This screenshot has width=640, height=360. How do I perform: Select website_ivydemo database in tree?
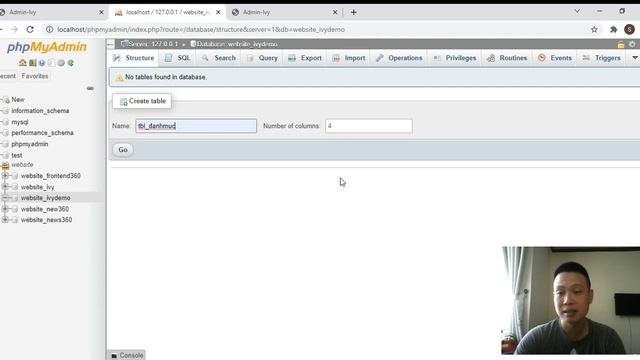click(x=46, y=198)
